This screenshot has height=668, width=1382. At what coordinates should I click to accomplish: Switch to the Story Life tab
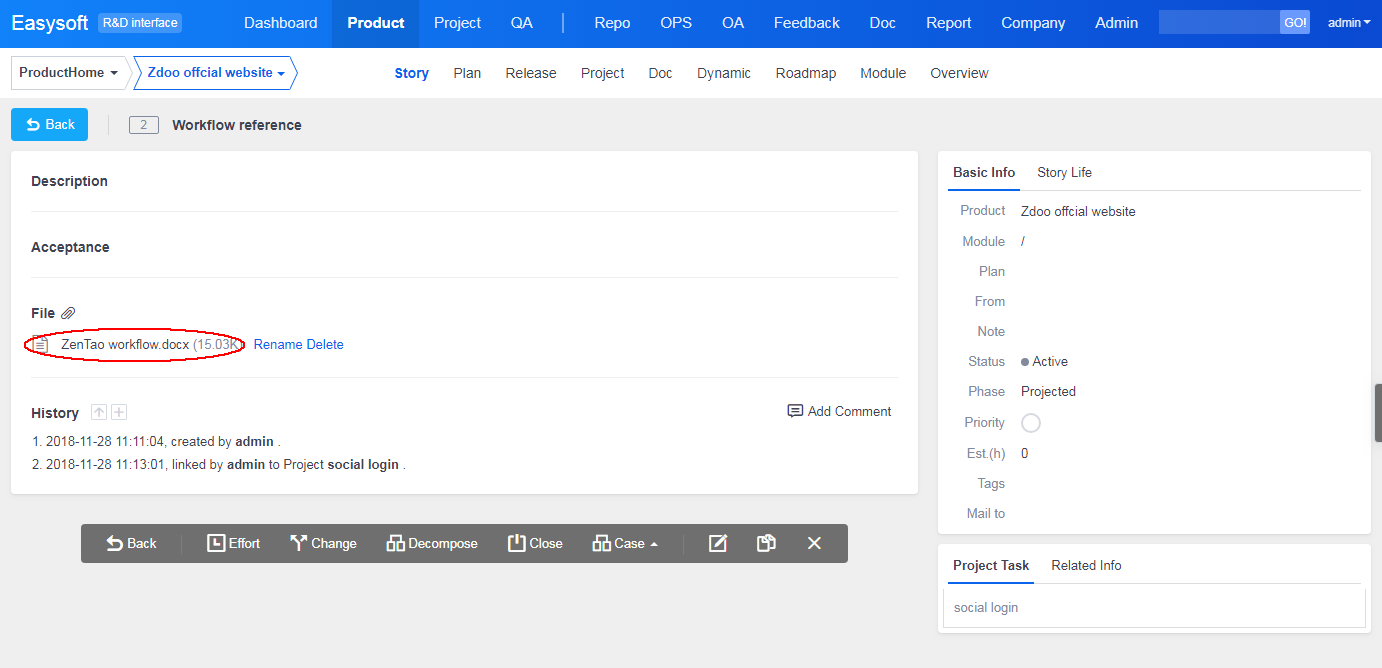1064,172
